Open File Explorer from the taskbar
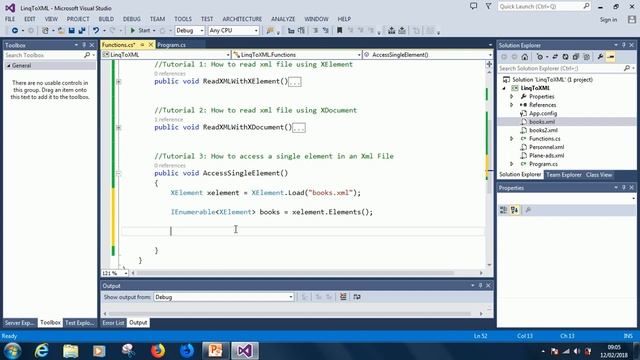The height and width of the screenshot is (360, 640). [70, 351]
